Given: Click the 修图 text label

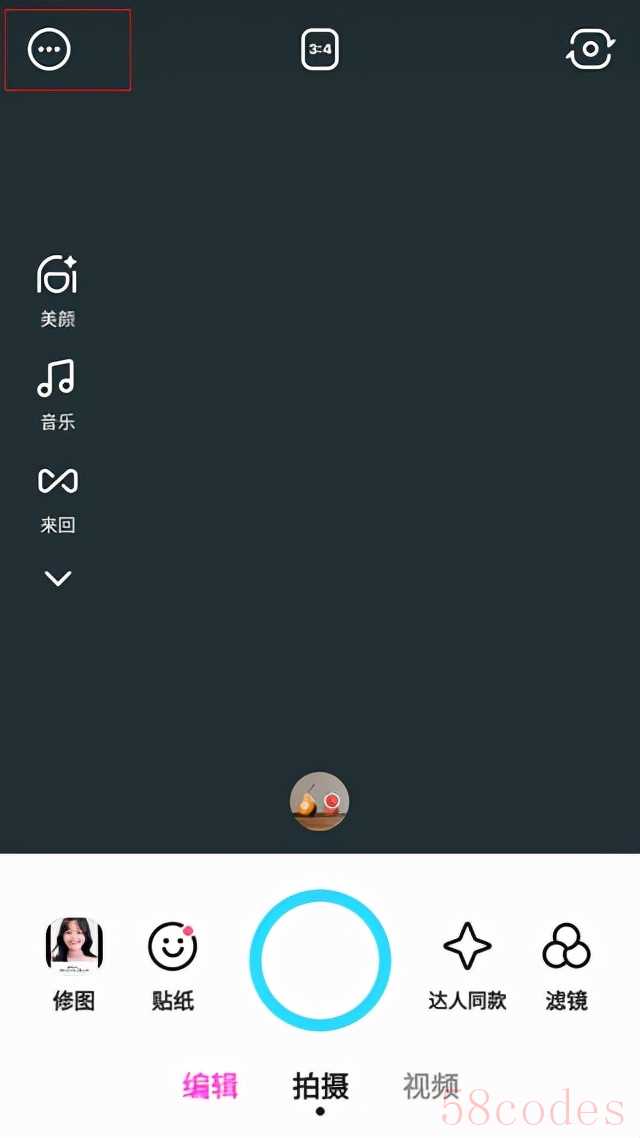Looking at the screenshot, I should tap(74, 1001).
